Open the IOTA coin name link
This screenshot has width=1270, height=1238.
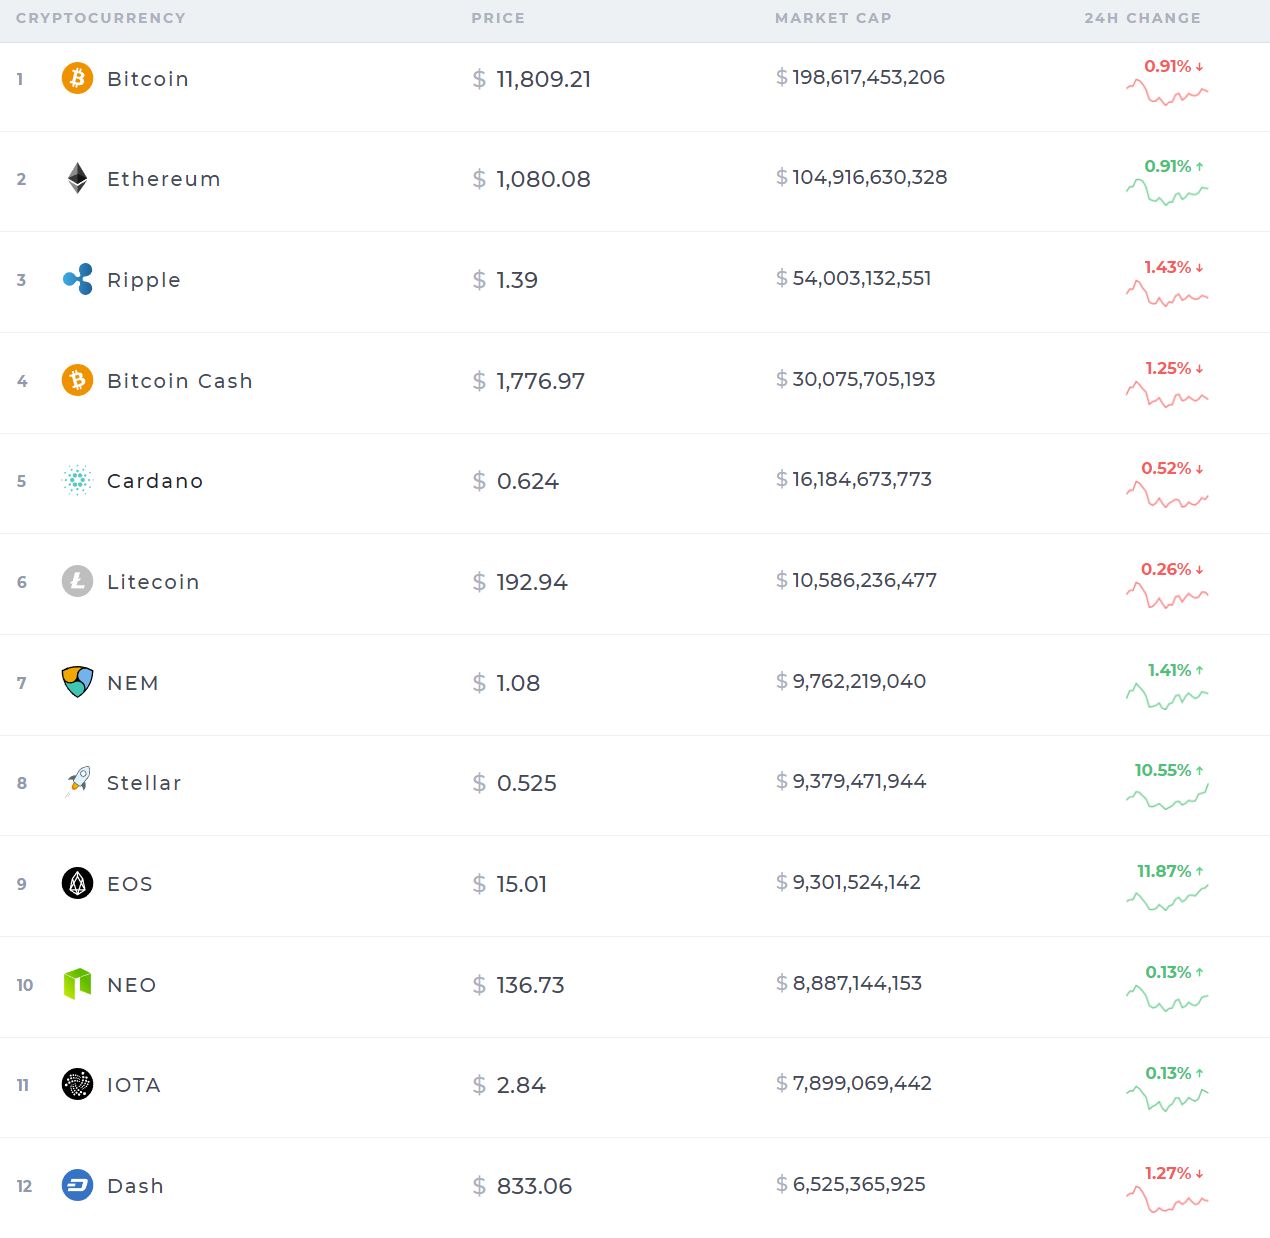pos(134,1085)
